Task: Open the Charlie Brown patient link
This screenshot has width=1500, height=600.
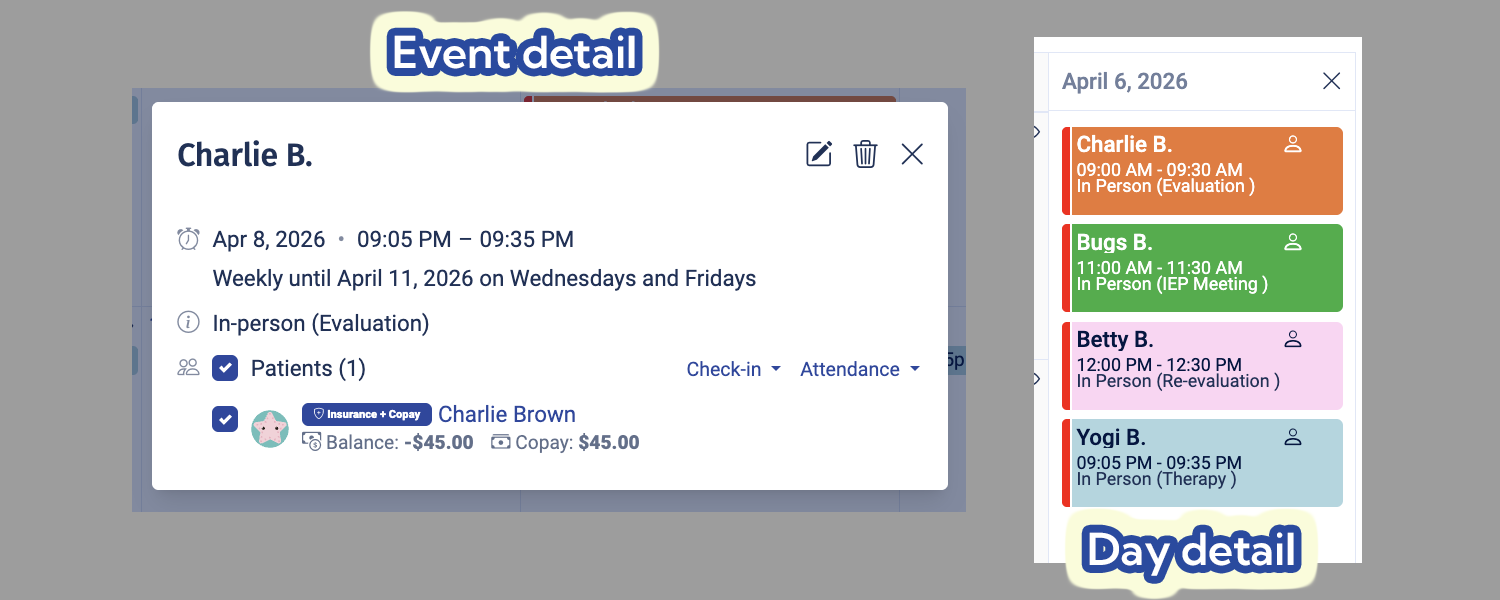Action: [x=507, y=414]
